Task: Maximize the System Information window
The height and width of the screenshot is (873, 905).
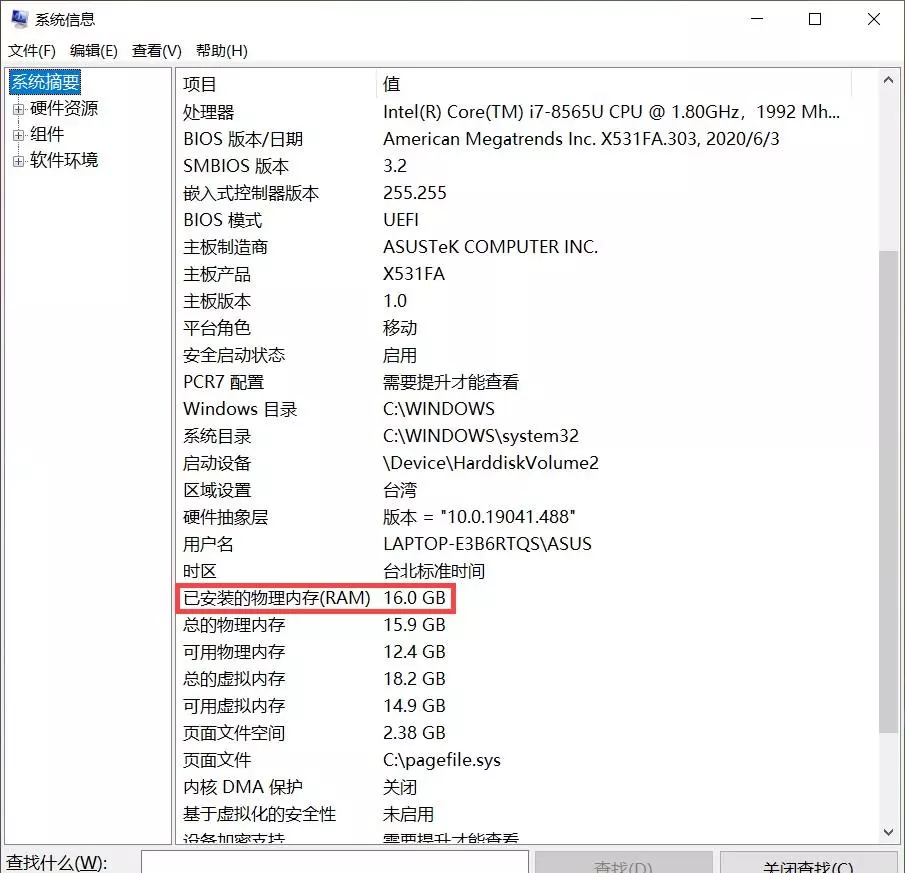Action: [815, 19]
